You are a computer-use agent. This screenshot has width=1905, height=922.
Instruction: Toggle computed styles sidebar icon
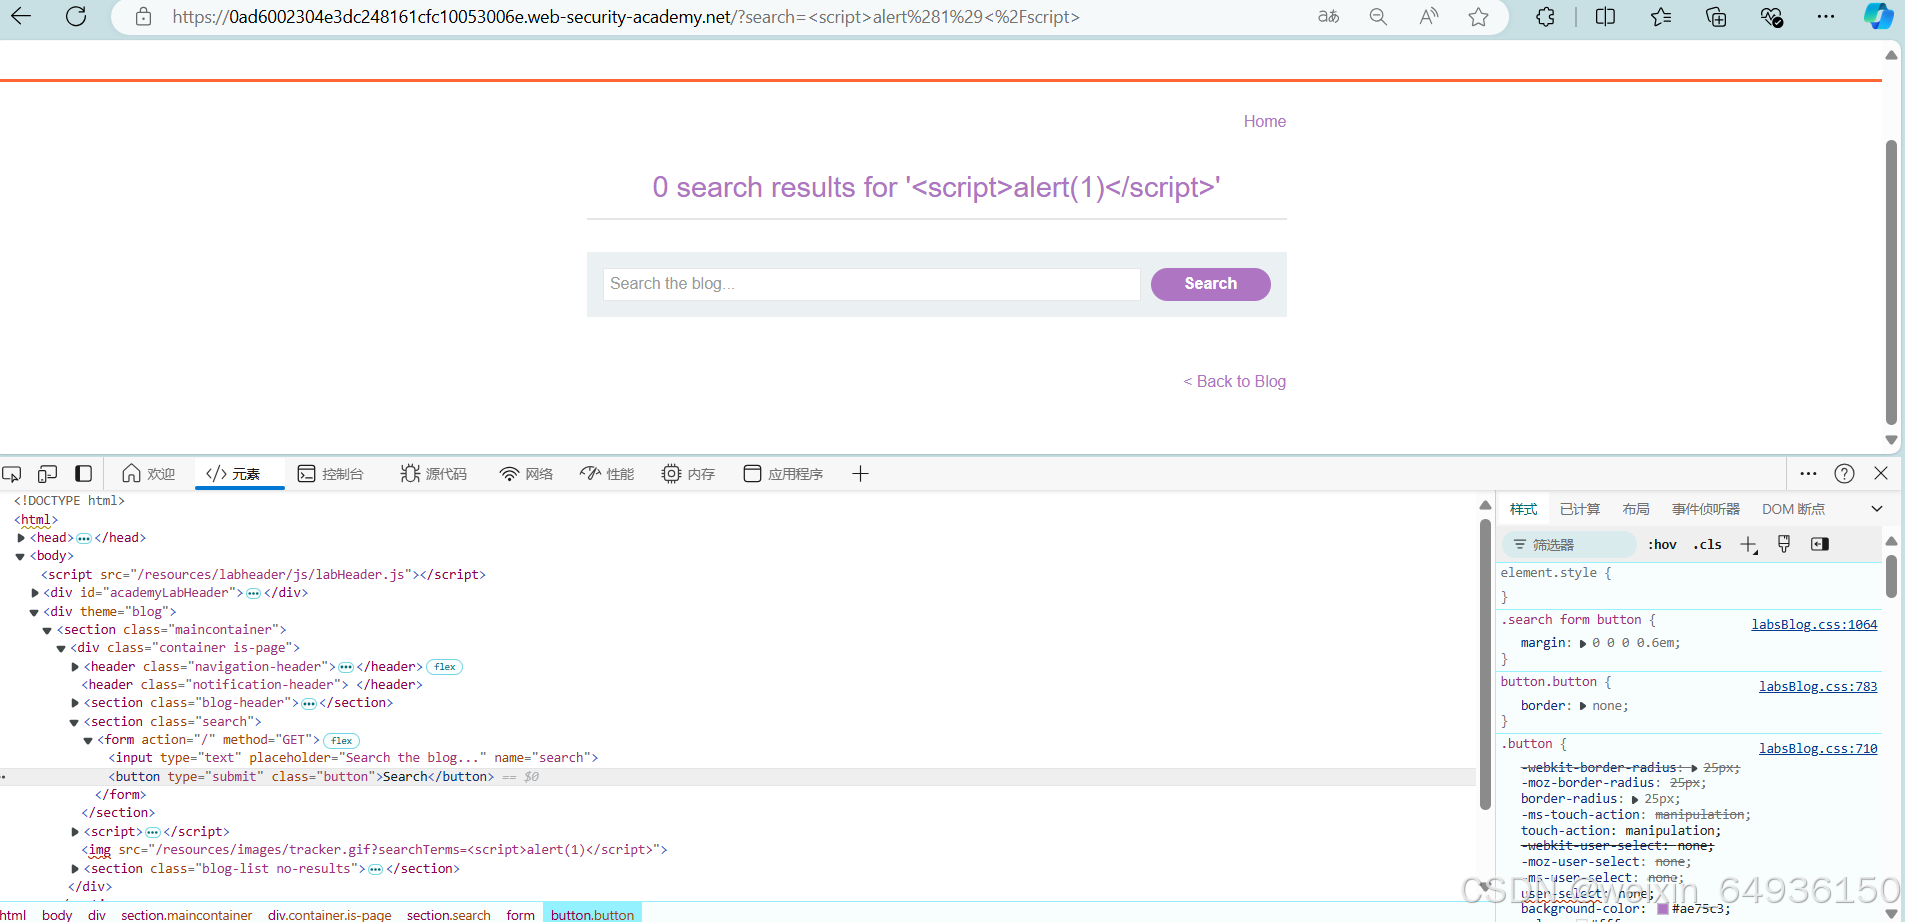[x=1820, y=544]
